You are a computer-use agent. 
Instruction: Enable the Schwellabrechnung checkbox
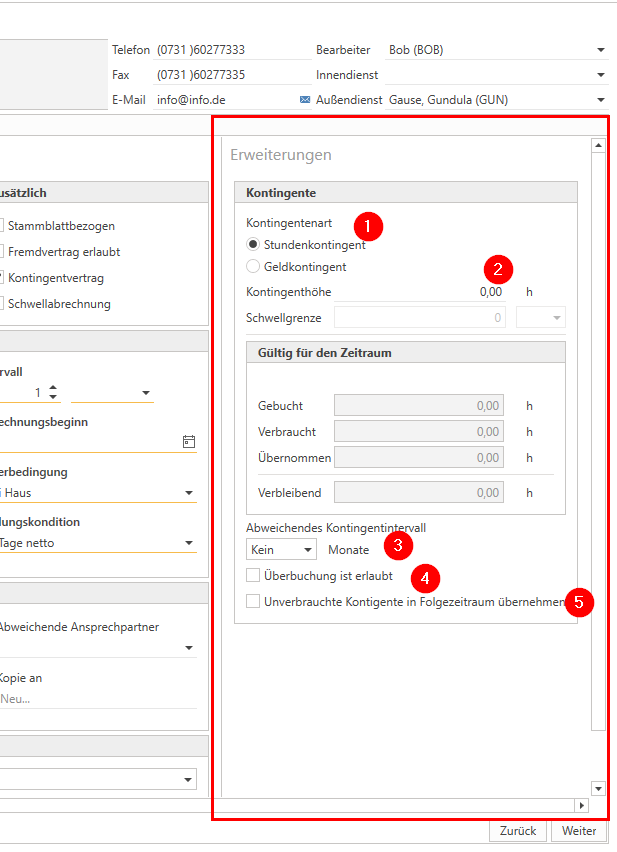coord(3,304)
